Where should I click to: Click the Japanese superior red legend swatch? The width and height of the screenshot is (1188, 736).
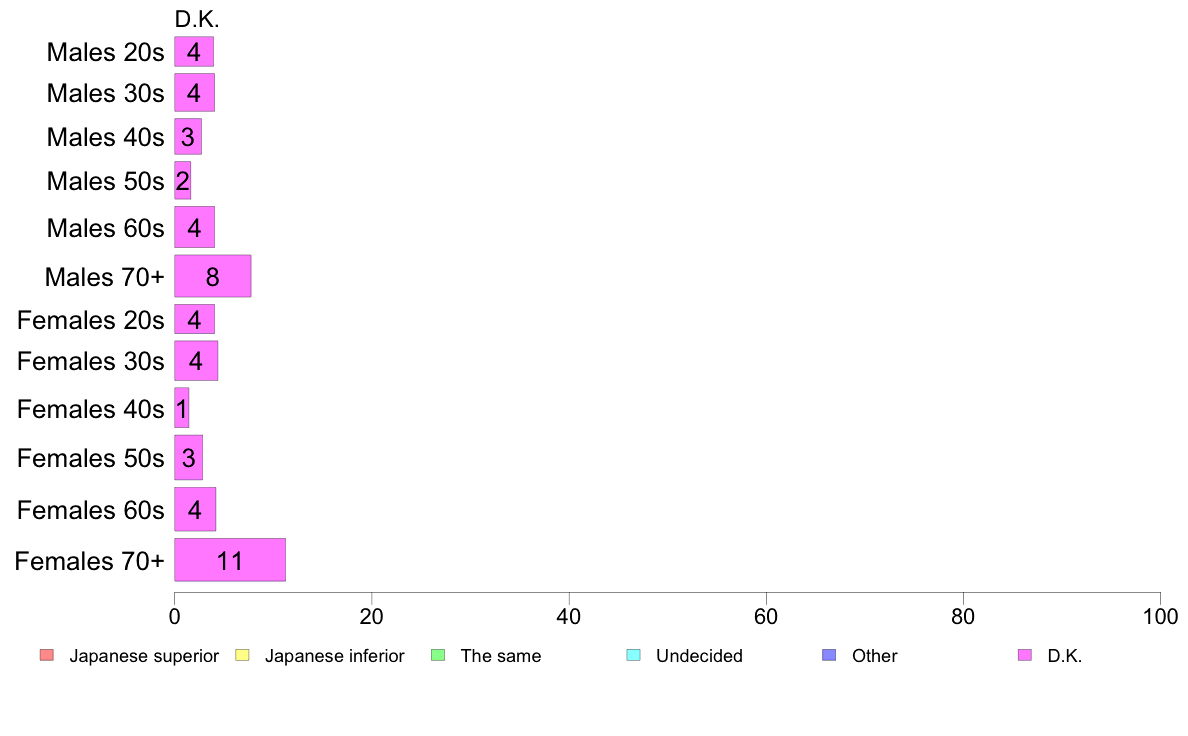(x=47, y=655)
